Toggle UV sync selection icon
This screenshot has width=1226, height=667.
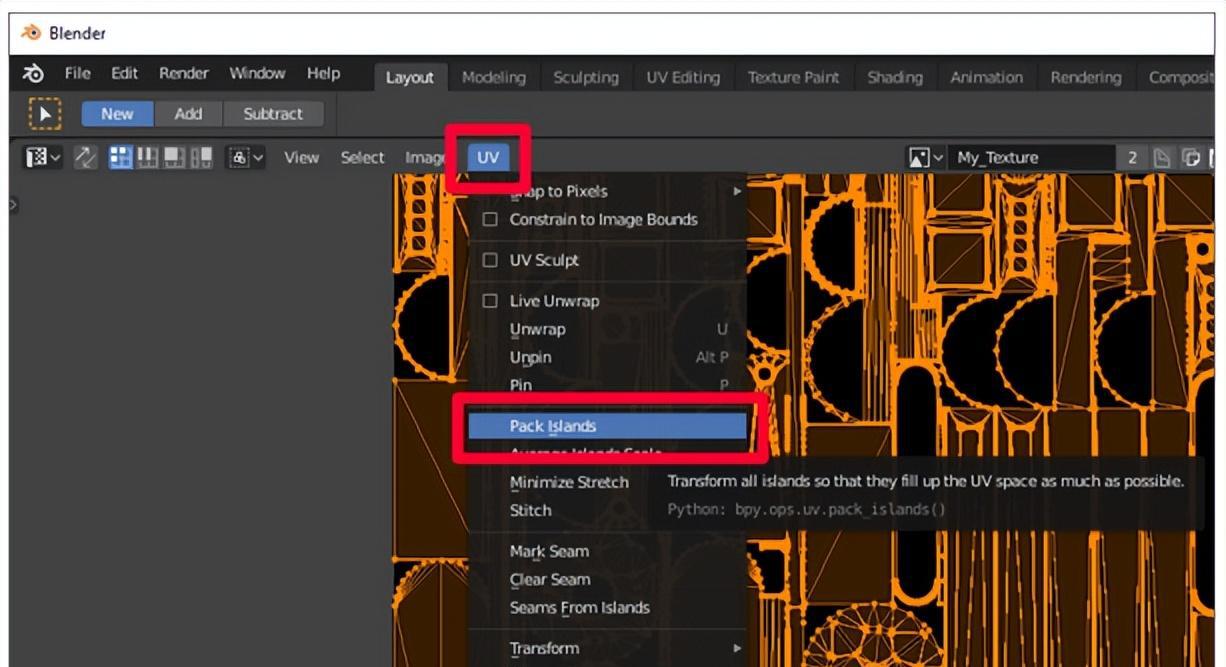coord(86,157)
